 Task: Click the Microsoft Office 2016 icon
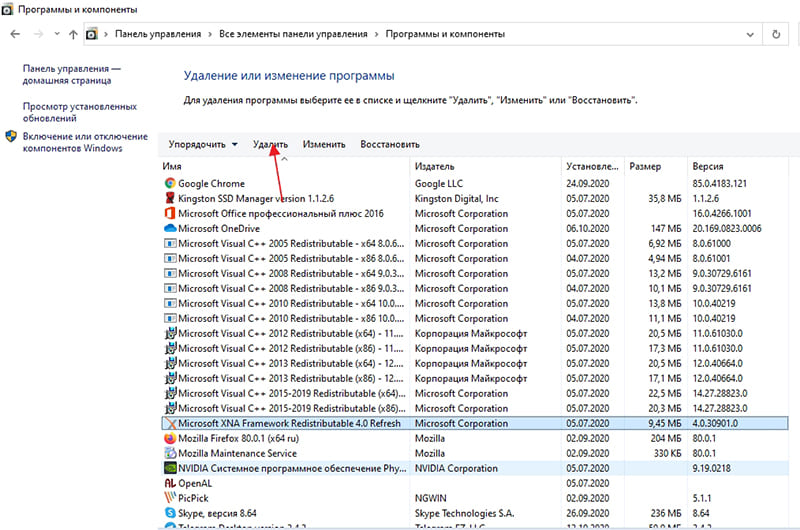coord(170,213)
